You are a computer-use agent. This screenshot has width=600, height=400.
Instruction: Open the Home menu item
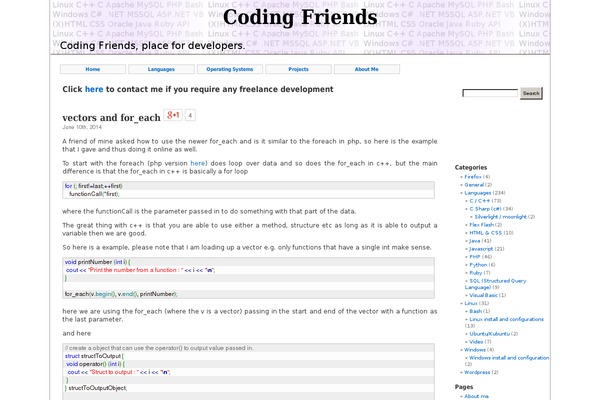click(x=93, y=70)
